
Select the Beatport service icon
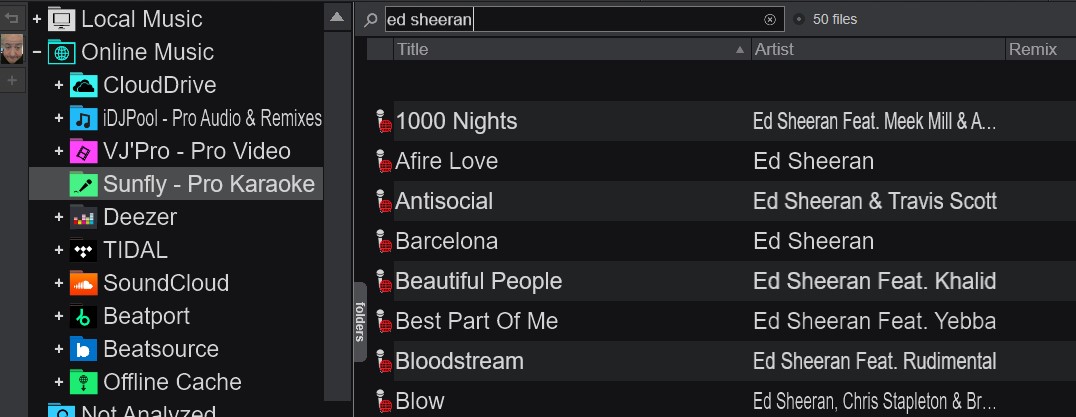point(84,316)
